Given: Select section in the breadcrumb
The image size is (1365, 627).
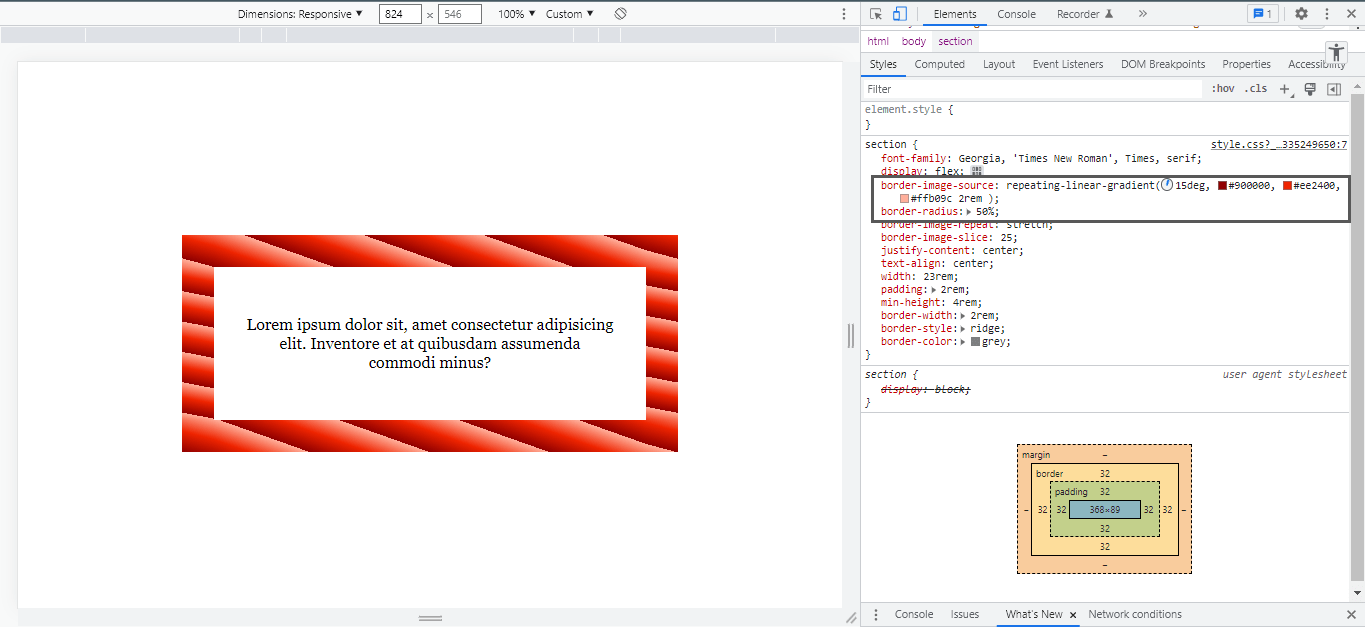Looking at the screenshot, I should pyautogui.click(x=955, y=41).
